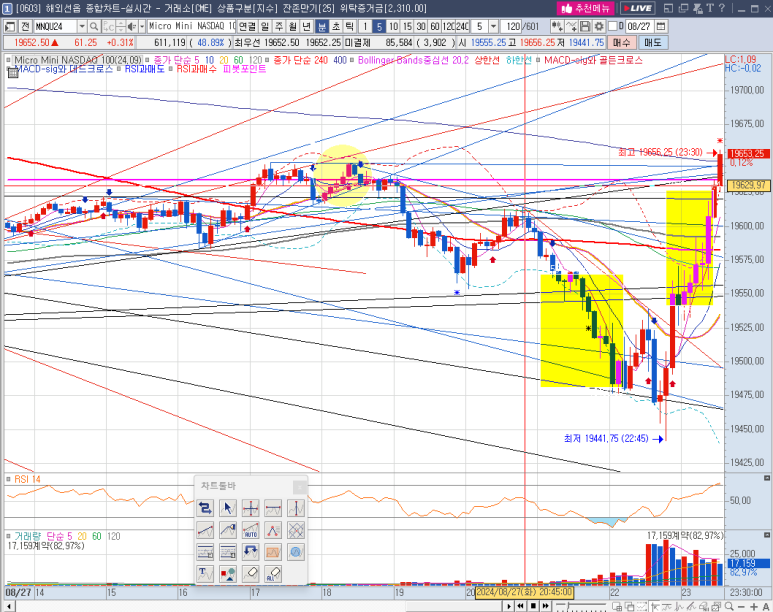Select the 월 (monthly) period toggle

click(292, 27)
